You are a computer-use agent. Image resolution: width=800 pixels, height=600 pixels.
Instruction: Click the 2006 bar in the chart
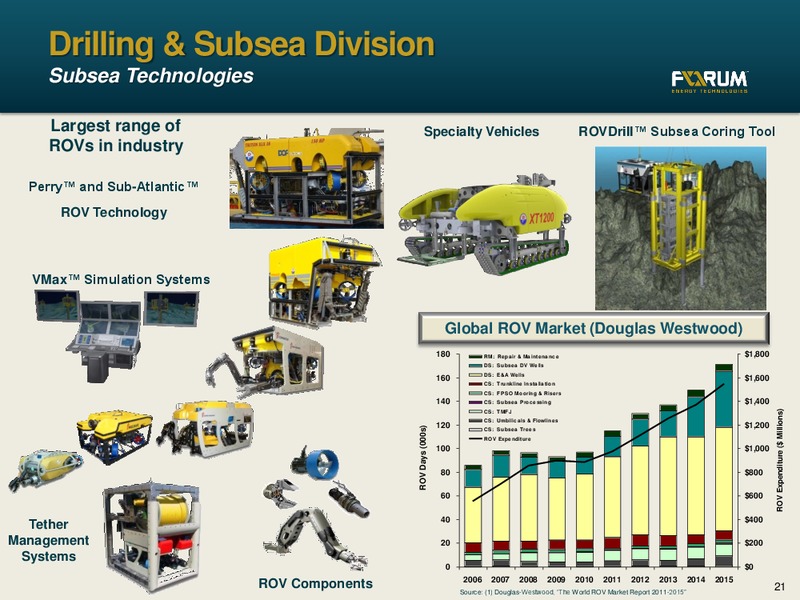[473, 516]
